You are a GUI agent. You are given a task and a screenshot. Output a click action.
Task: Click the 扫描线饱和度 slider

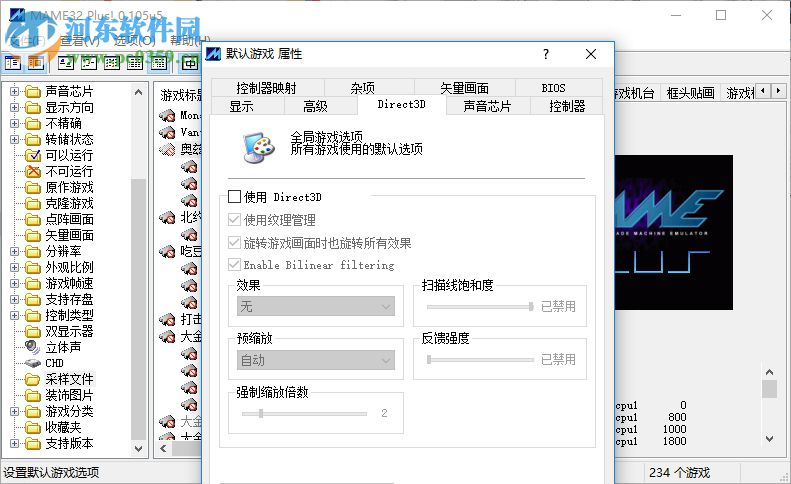point(480,306)
